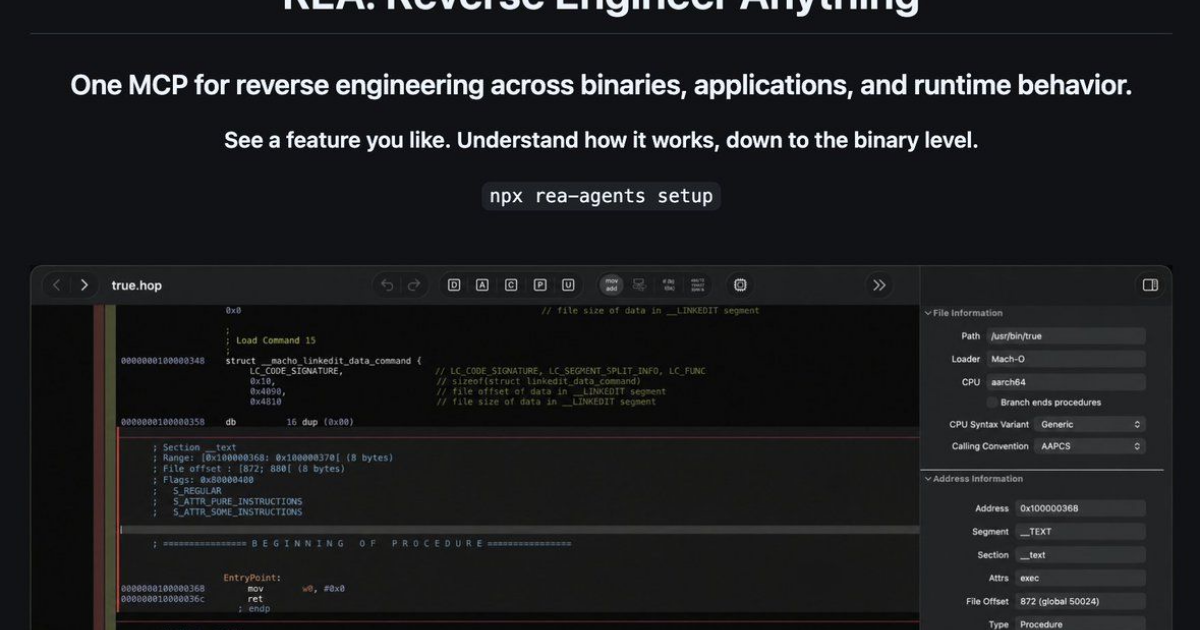Toggle the right inspector sidebar
The height and width of the screenshot is (630, 1200).
pyautogui.click(x=1150, y=285)
